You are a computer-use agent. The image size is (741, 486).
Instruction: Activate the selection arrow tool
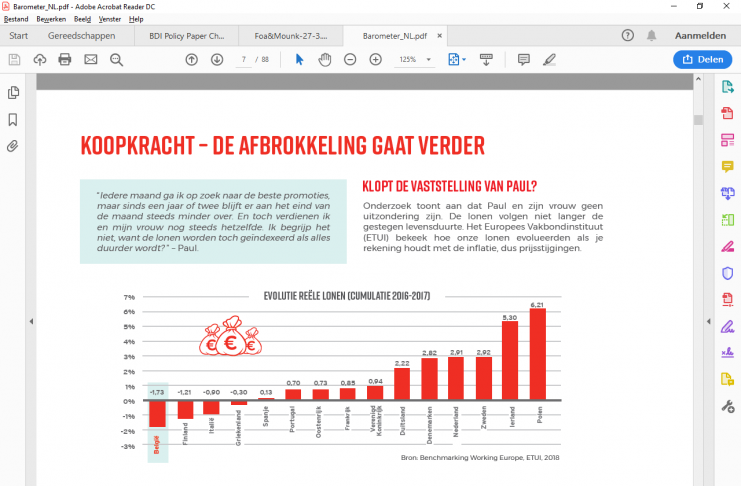pyautogui.click(x=299, y=60)
